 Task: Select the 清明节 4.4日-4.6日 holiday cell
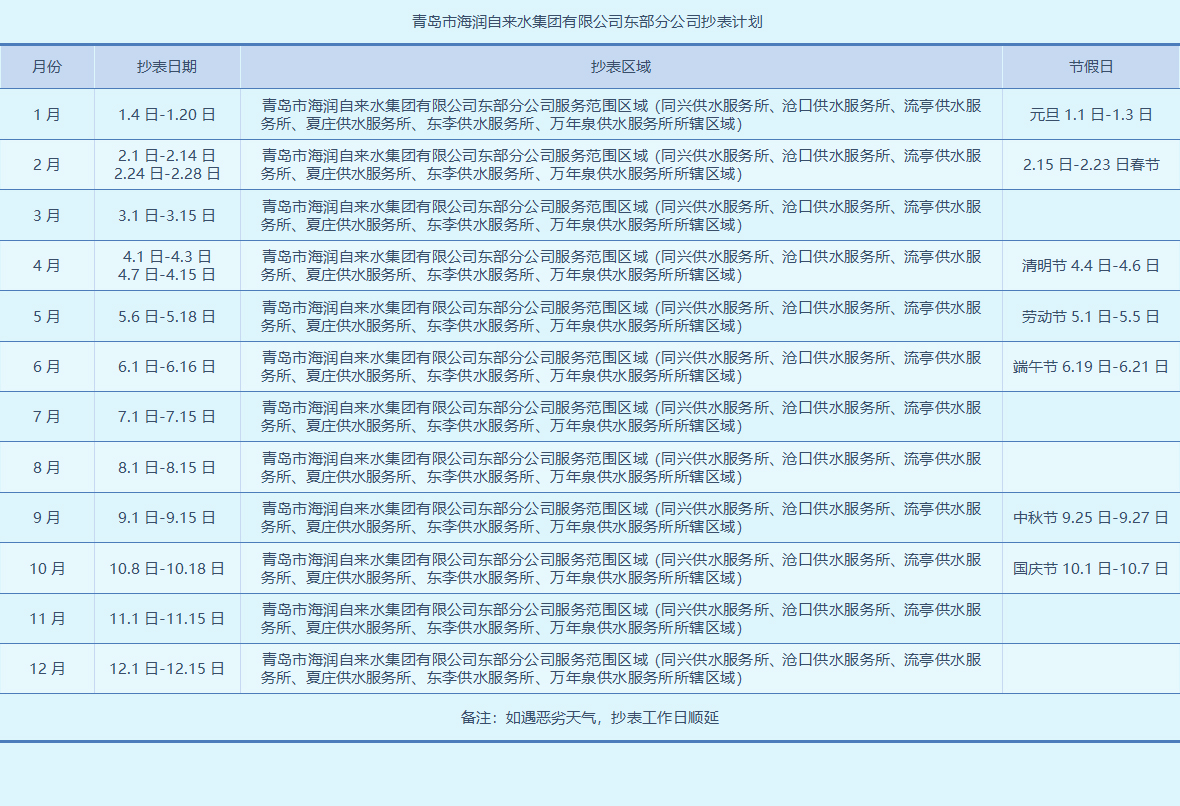1090,265
